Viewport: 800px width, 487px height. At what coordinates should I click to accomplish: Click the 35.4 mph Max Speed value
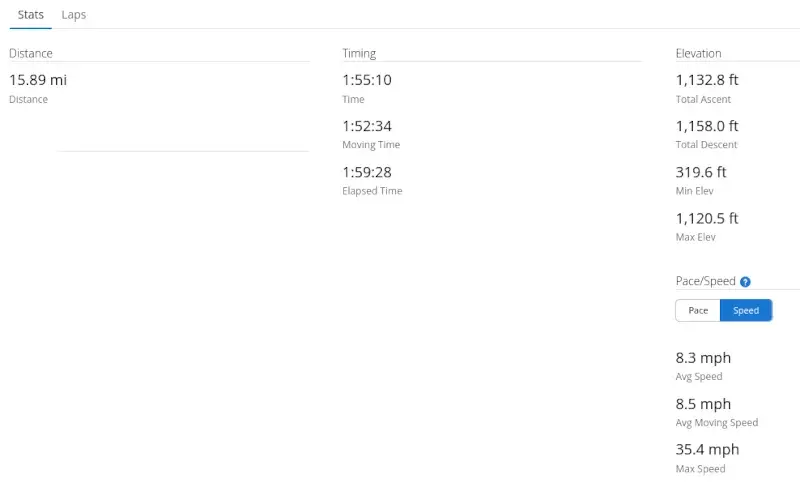point(707,449)
